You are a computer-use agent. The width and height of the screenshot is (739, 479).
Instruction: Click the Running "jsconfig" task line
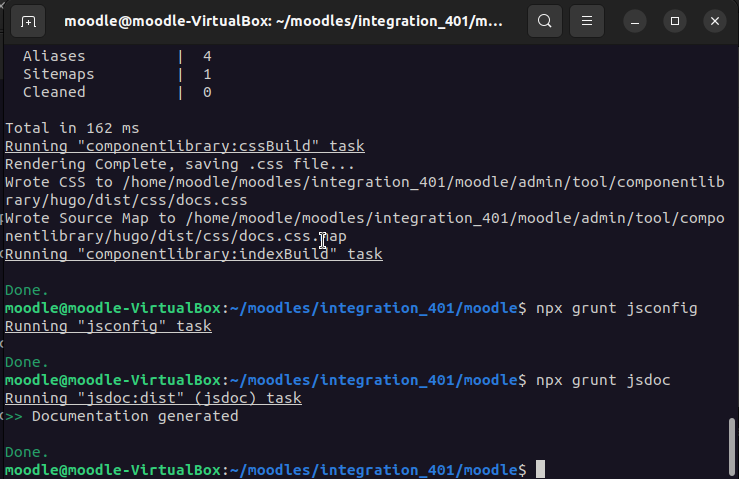point(108,326)
